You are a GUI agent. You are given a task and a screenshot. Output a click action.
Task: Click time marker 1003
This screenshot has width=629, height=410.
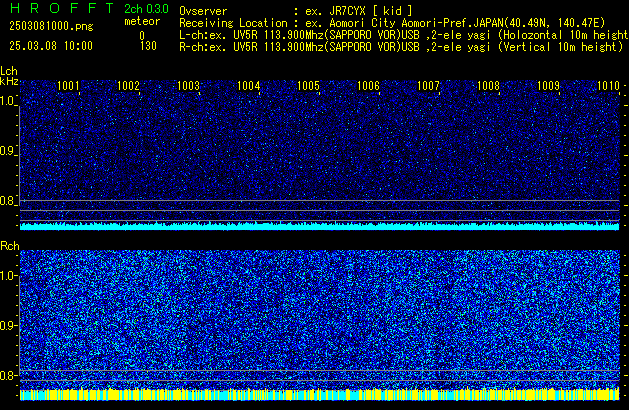point(189,85)
